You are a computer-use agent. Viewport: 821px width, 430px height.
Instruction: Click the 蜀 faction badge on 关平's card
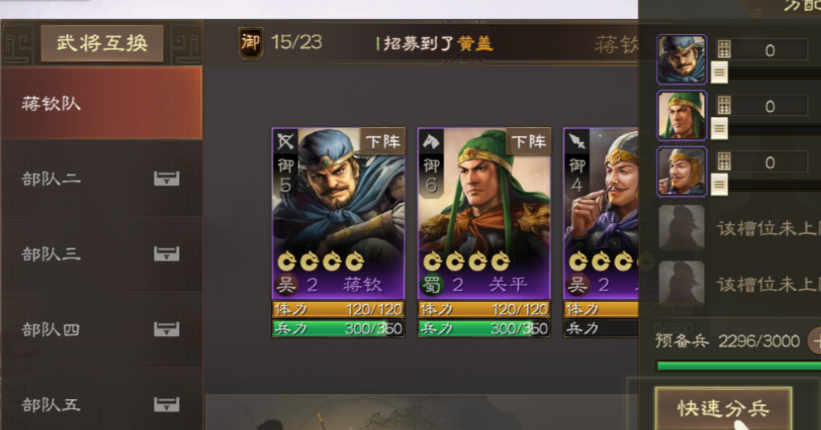(x=432, y=285)
